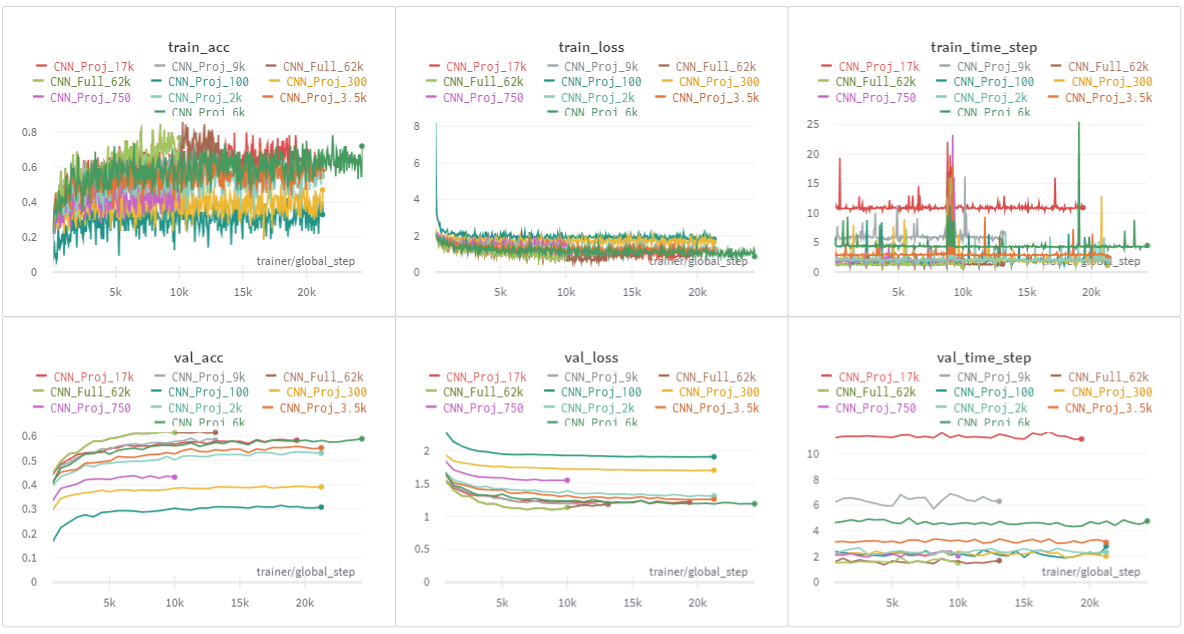
Task: Open the train_time_step chart title
Action: 983,47
